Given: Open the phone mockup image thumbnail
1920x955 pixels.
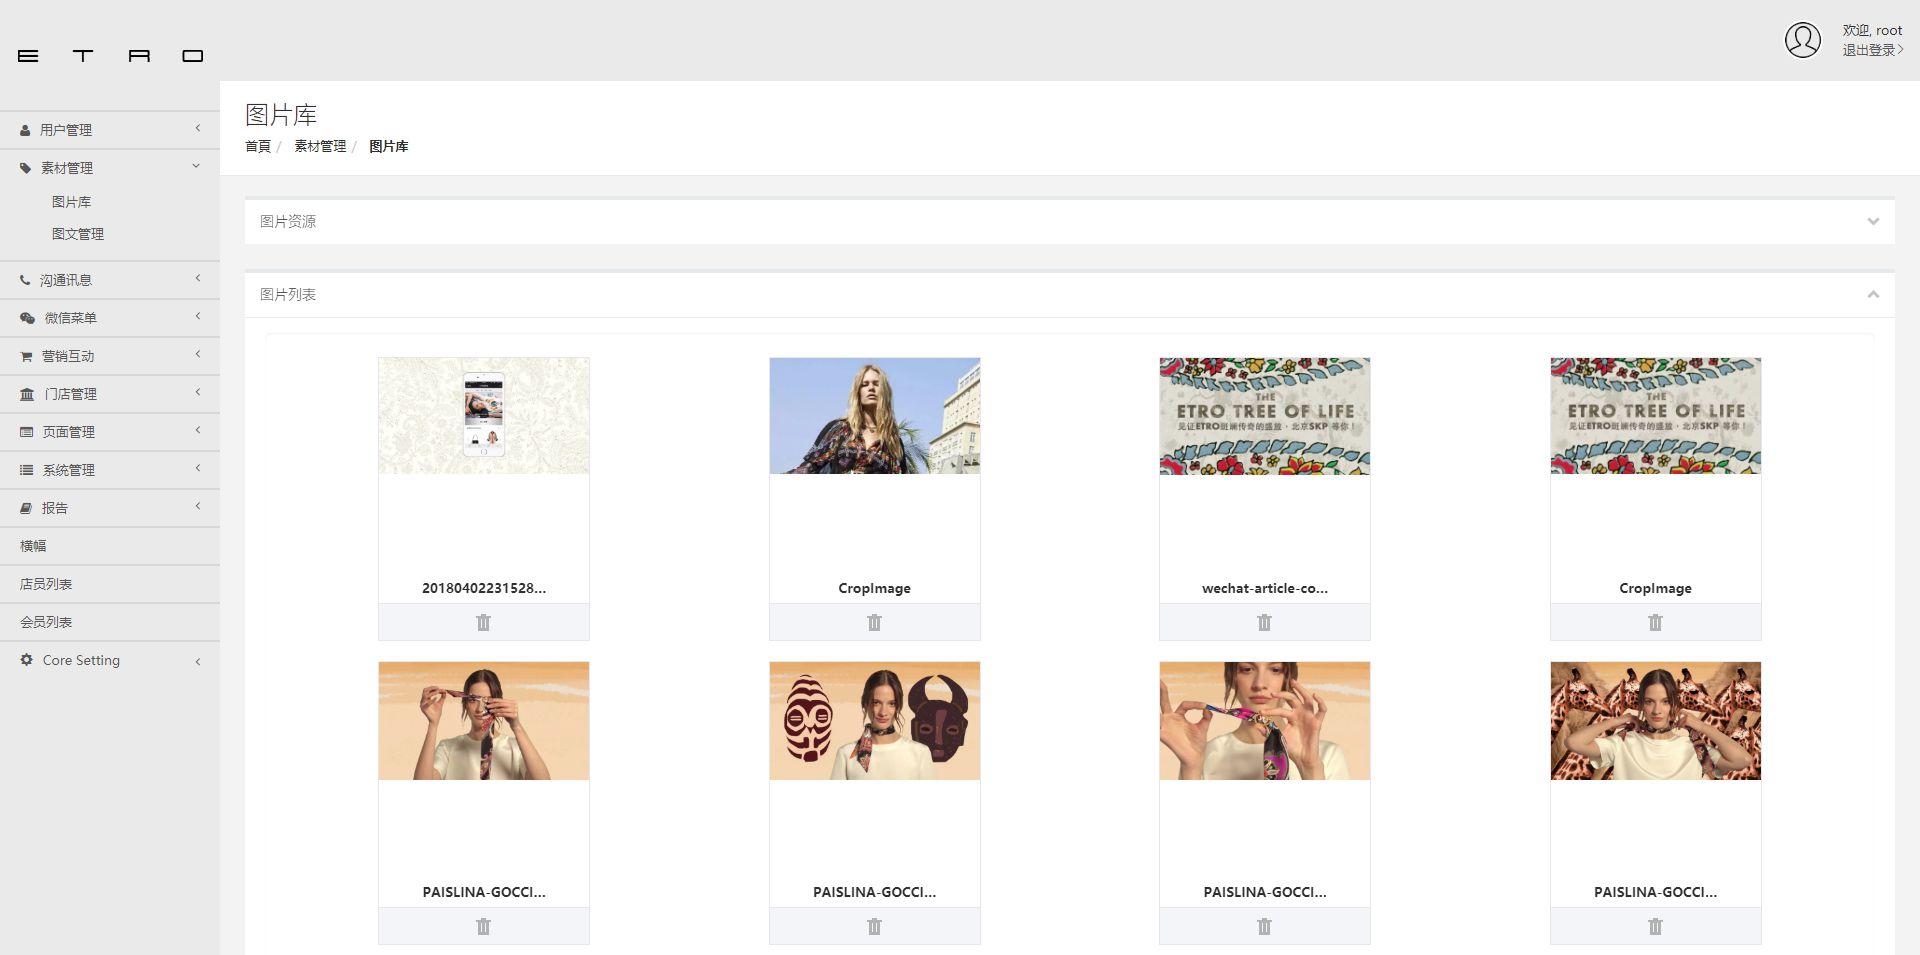Looking at the screenshot, I should point(483,416).
